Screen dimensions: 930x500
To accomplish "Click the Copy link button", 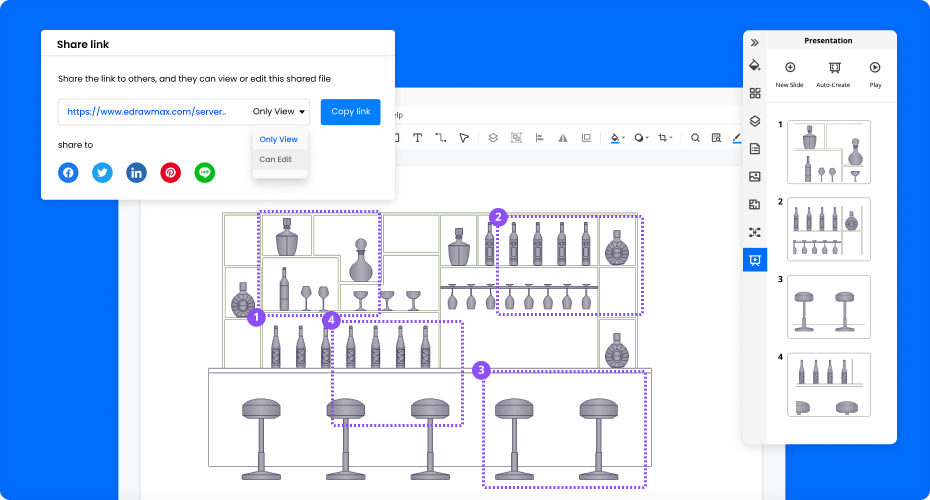I will coord(350,112).
